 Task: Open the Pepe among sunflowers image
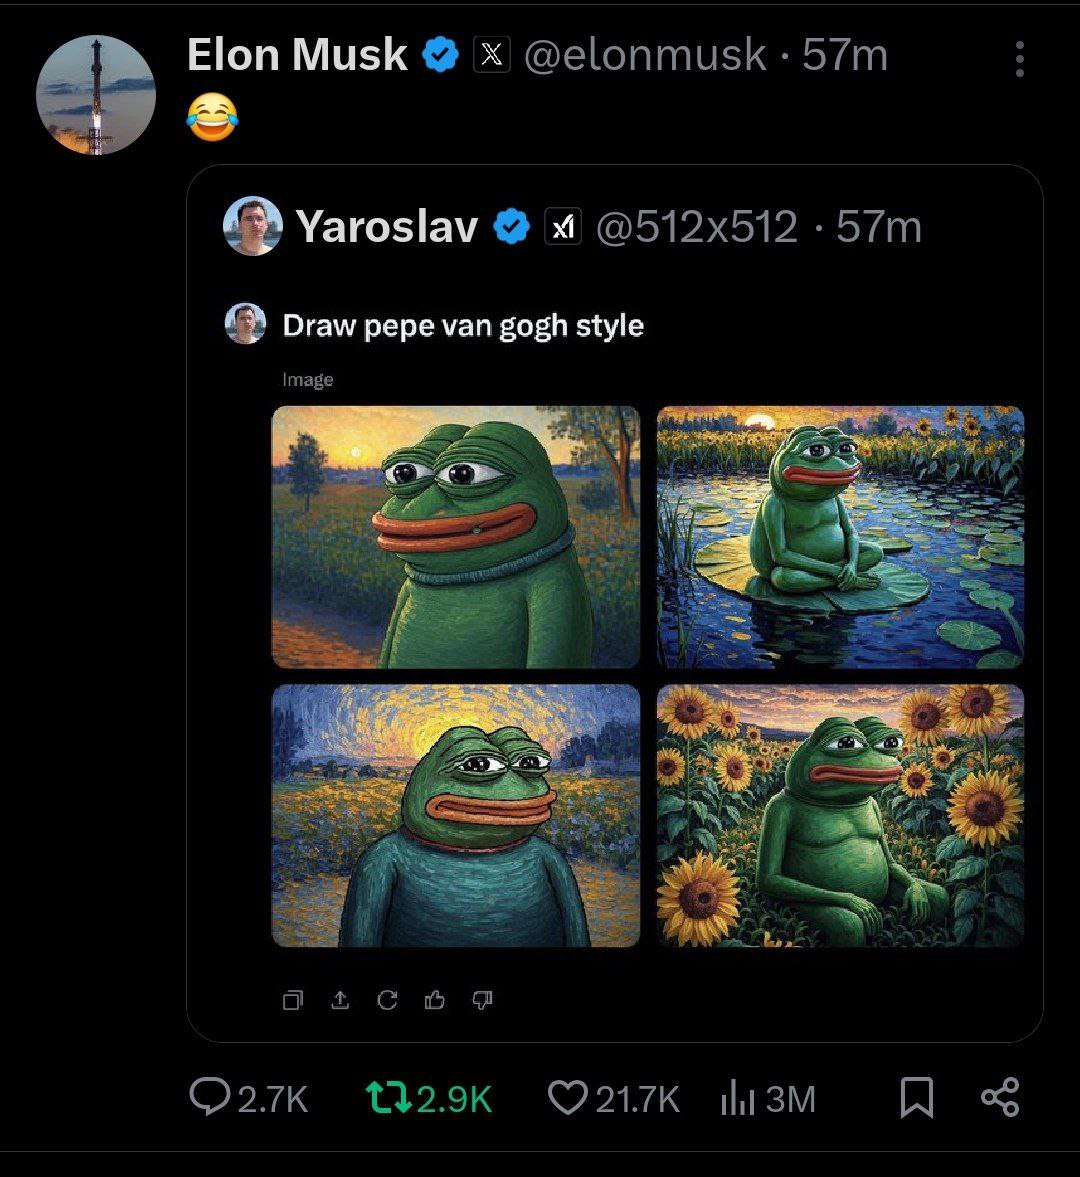tap(841, 815)
